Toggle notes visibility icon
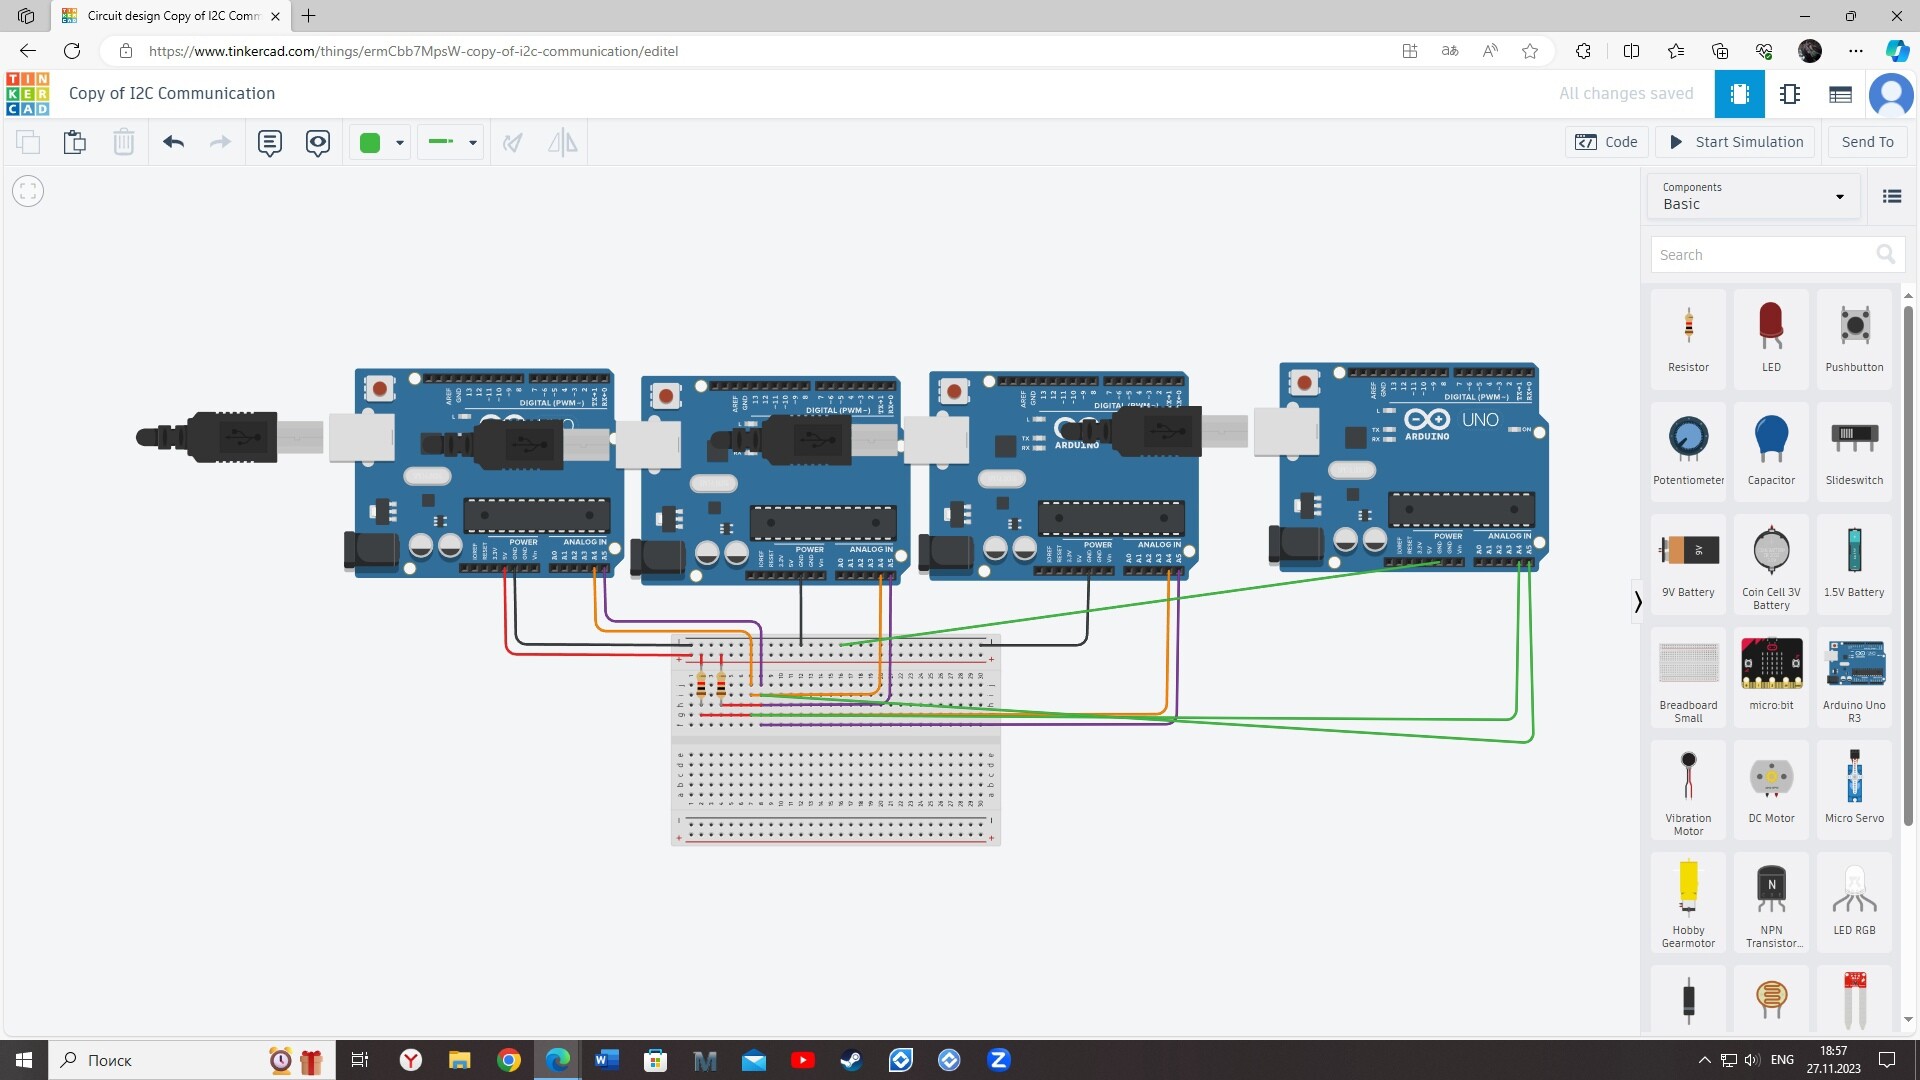The image size is (1920, 1080). tap(318, 142)
